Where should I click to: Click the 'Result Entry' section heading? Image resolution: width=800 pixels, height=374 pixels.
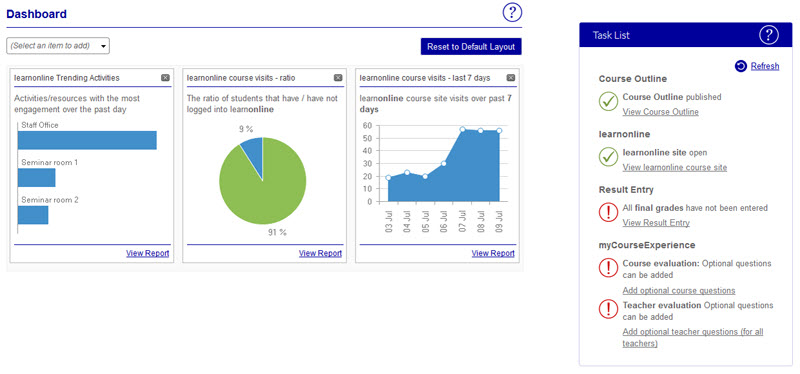626,190
